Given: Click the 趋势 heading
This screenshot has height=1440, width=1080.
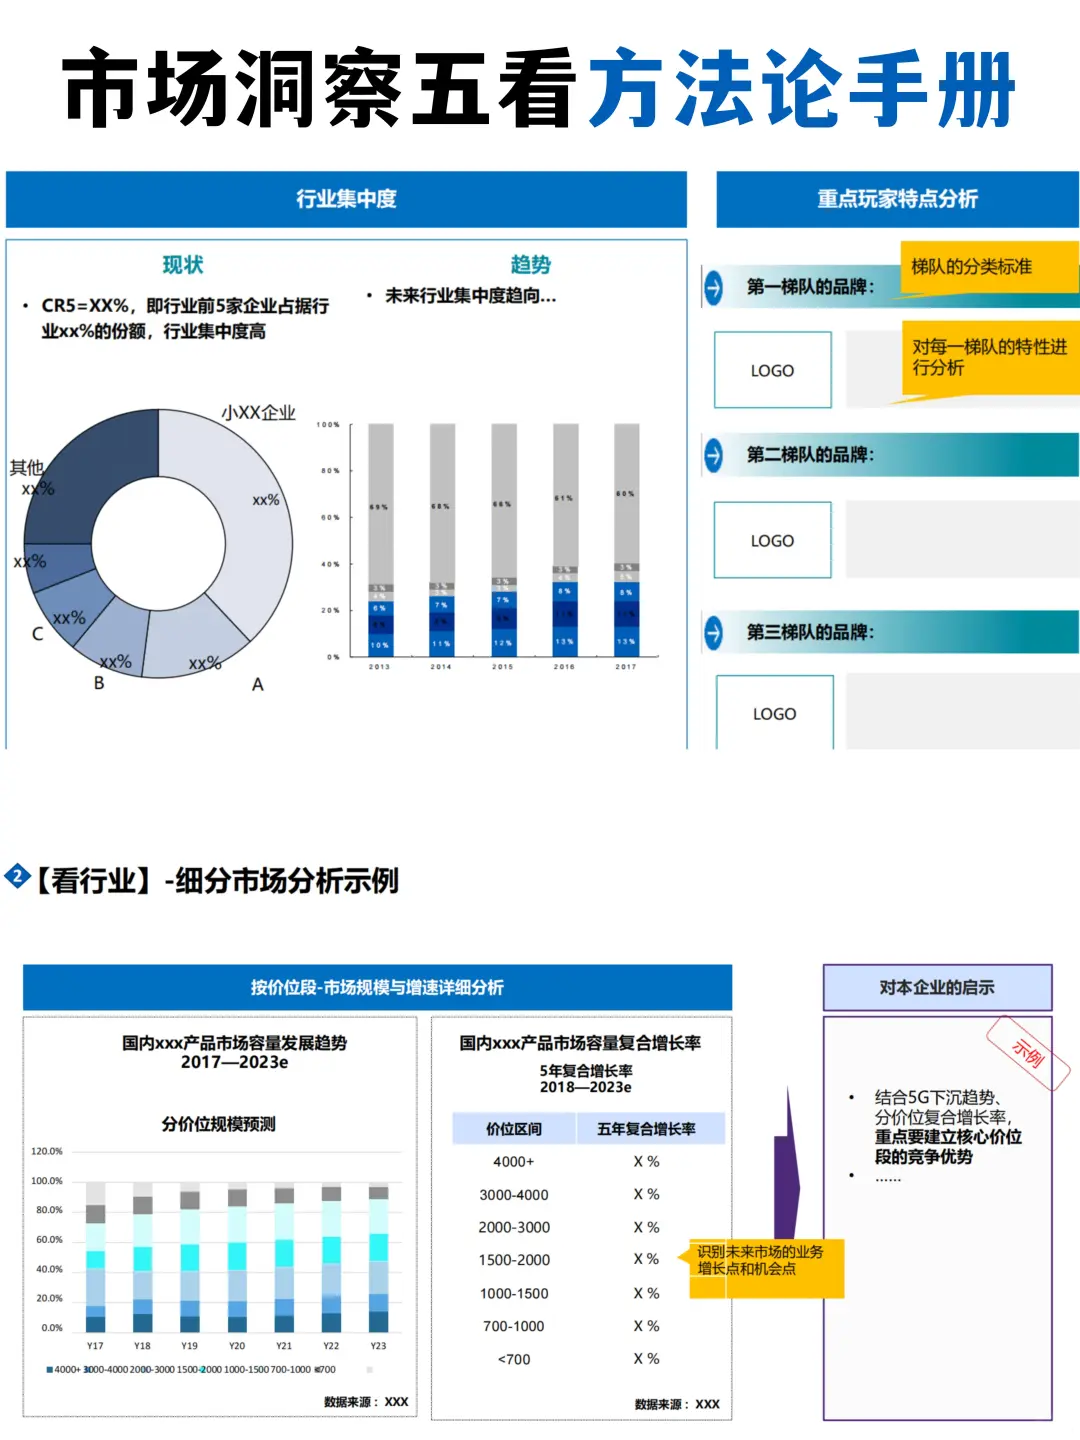Looking at the screenshot, I should pos(531,265).
